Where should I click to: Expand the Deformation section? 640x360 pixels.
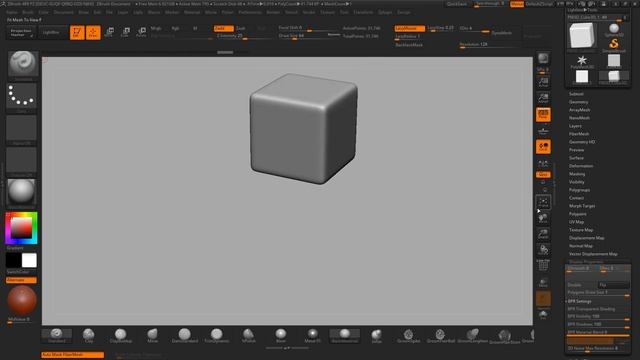click(x=581, y=166)
